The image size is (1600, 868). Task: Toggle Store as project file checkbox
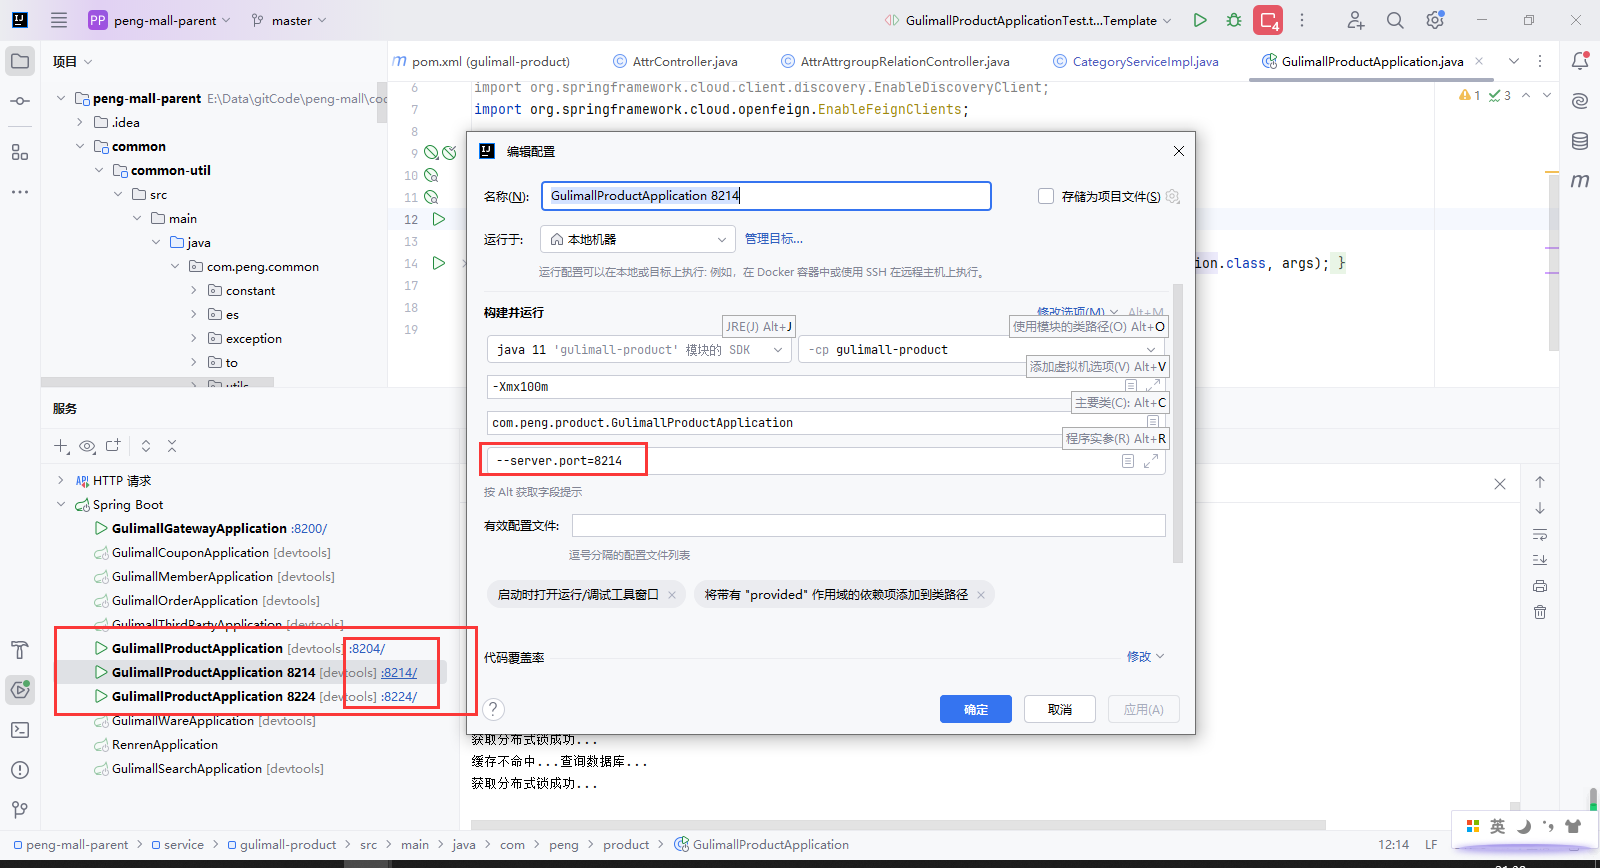(x=1046, y=196)
